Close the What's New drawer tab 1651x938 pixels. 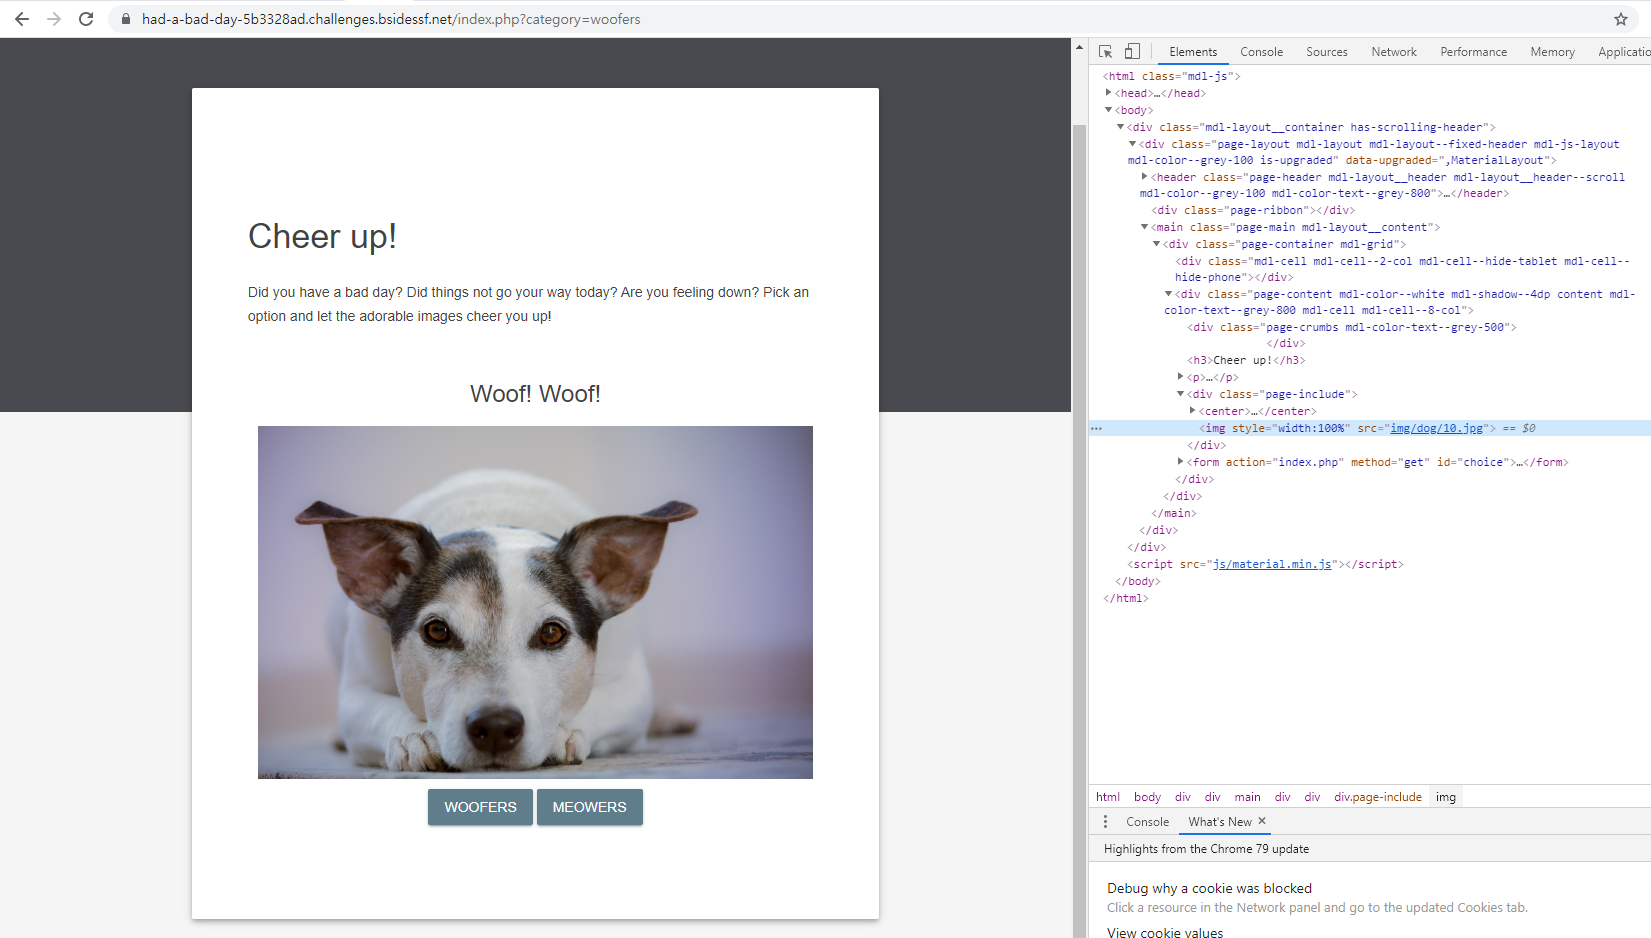pyautogui.click(x=1262, y=821)
